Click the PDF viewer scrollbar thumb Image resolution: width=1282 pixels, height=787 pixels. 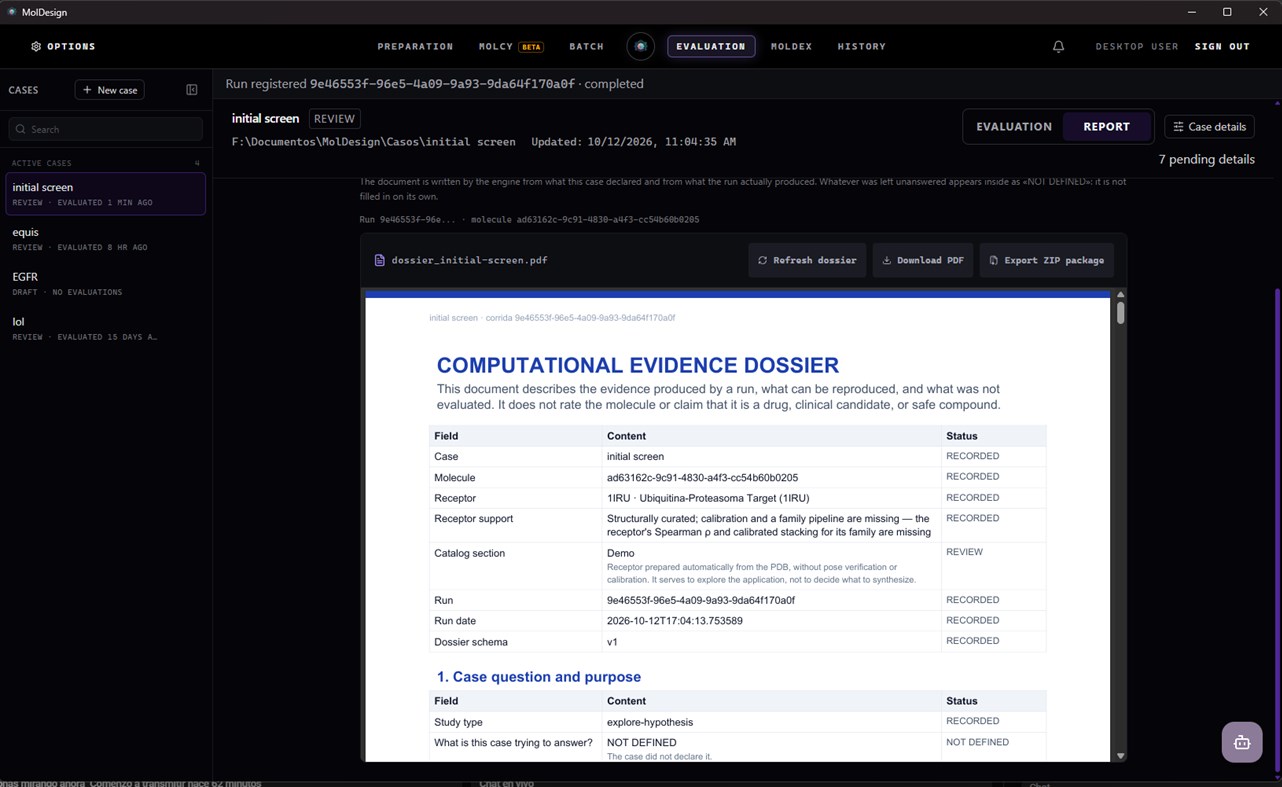[x=1120, y=313]
